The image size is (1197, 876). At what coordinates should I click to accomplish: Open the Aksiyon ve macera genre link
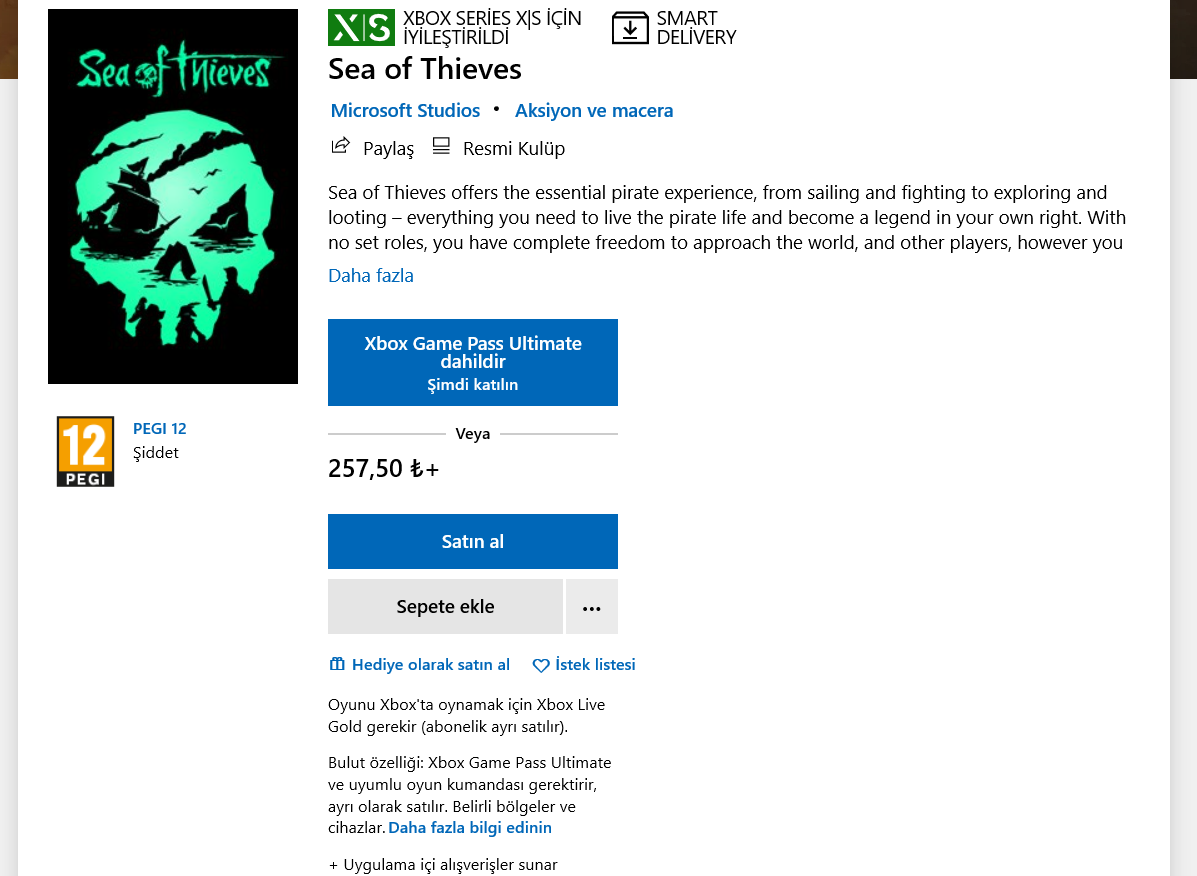[x=594, y=111]
